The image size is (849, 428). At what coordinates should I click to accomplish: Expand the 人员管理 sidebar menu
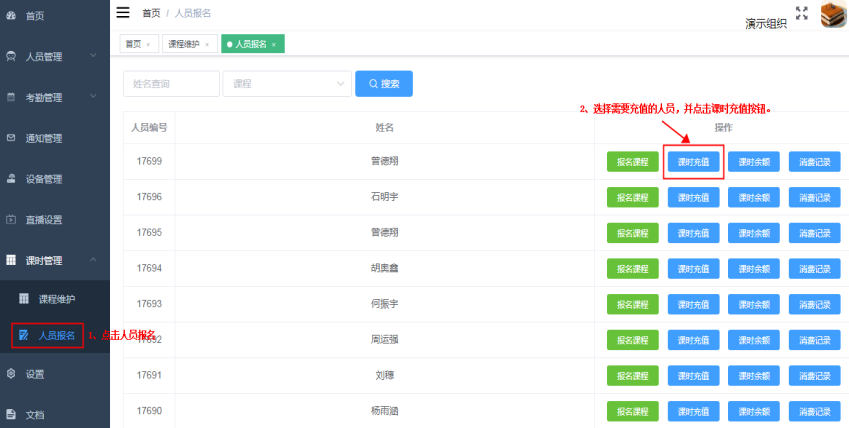[x=50, y=57]
